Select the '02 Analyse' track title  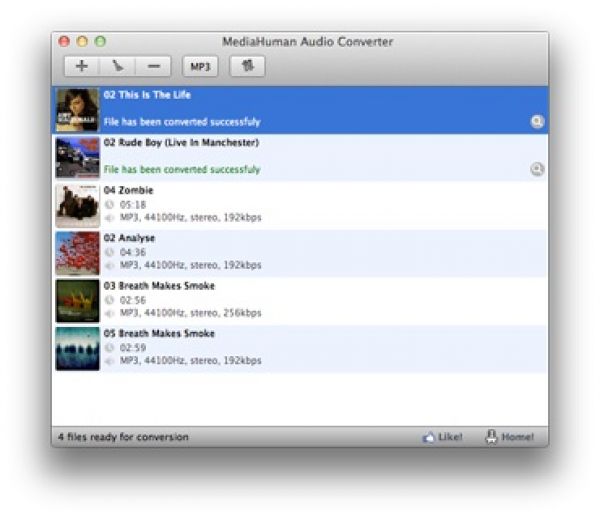(129, 238)
